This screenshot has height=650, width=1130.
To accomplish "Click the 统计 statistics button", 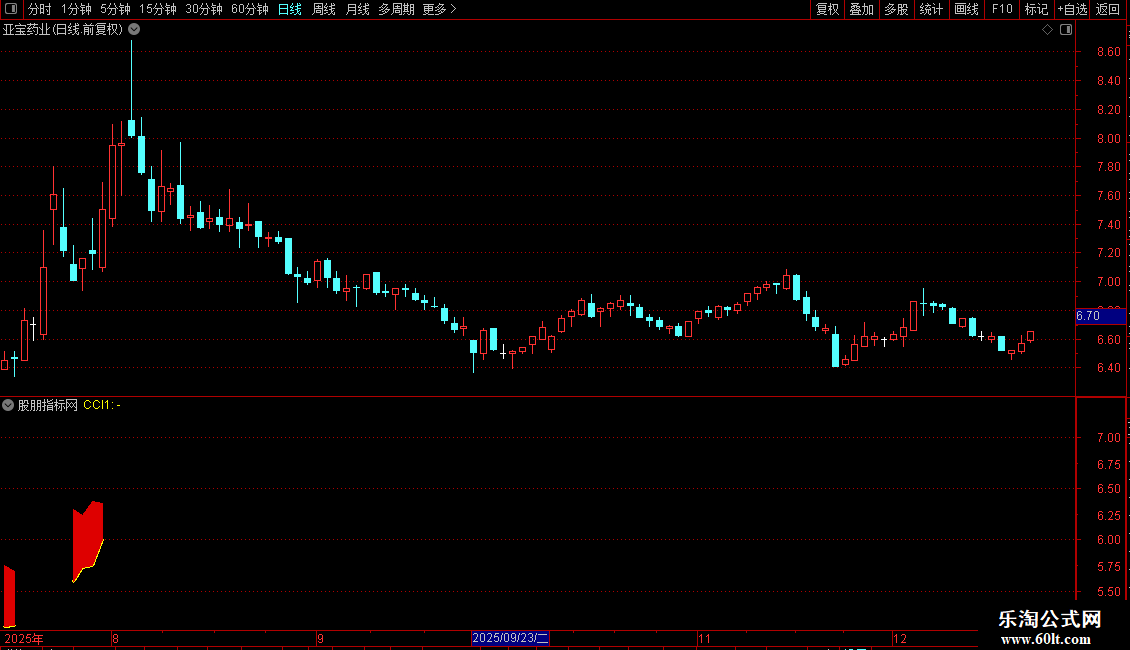I will [x=930, y=9].
